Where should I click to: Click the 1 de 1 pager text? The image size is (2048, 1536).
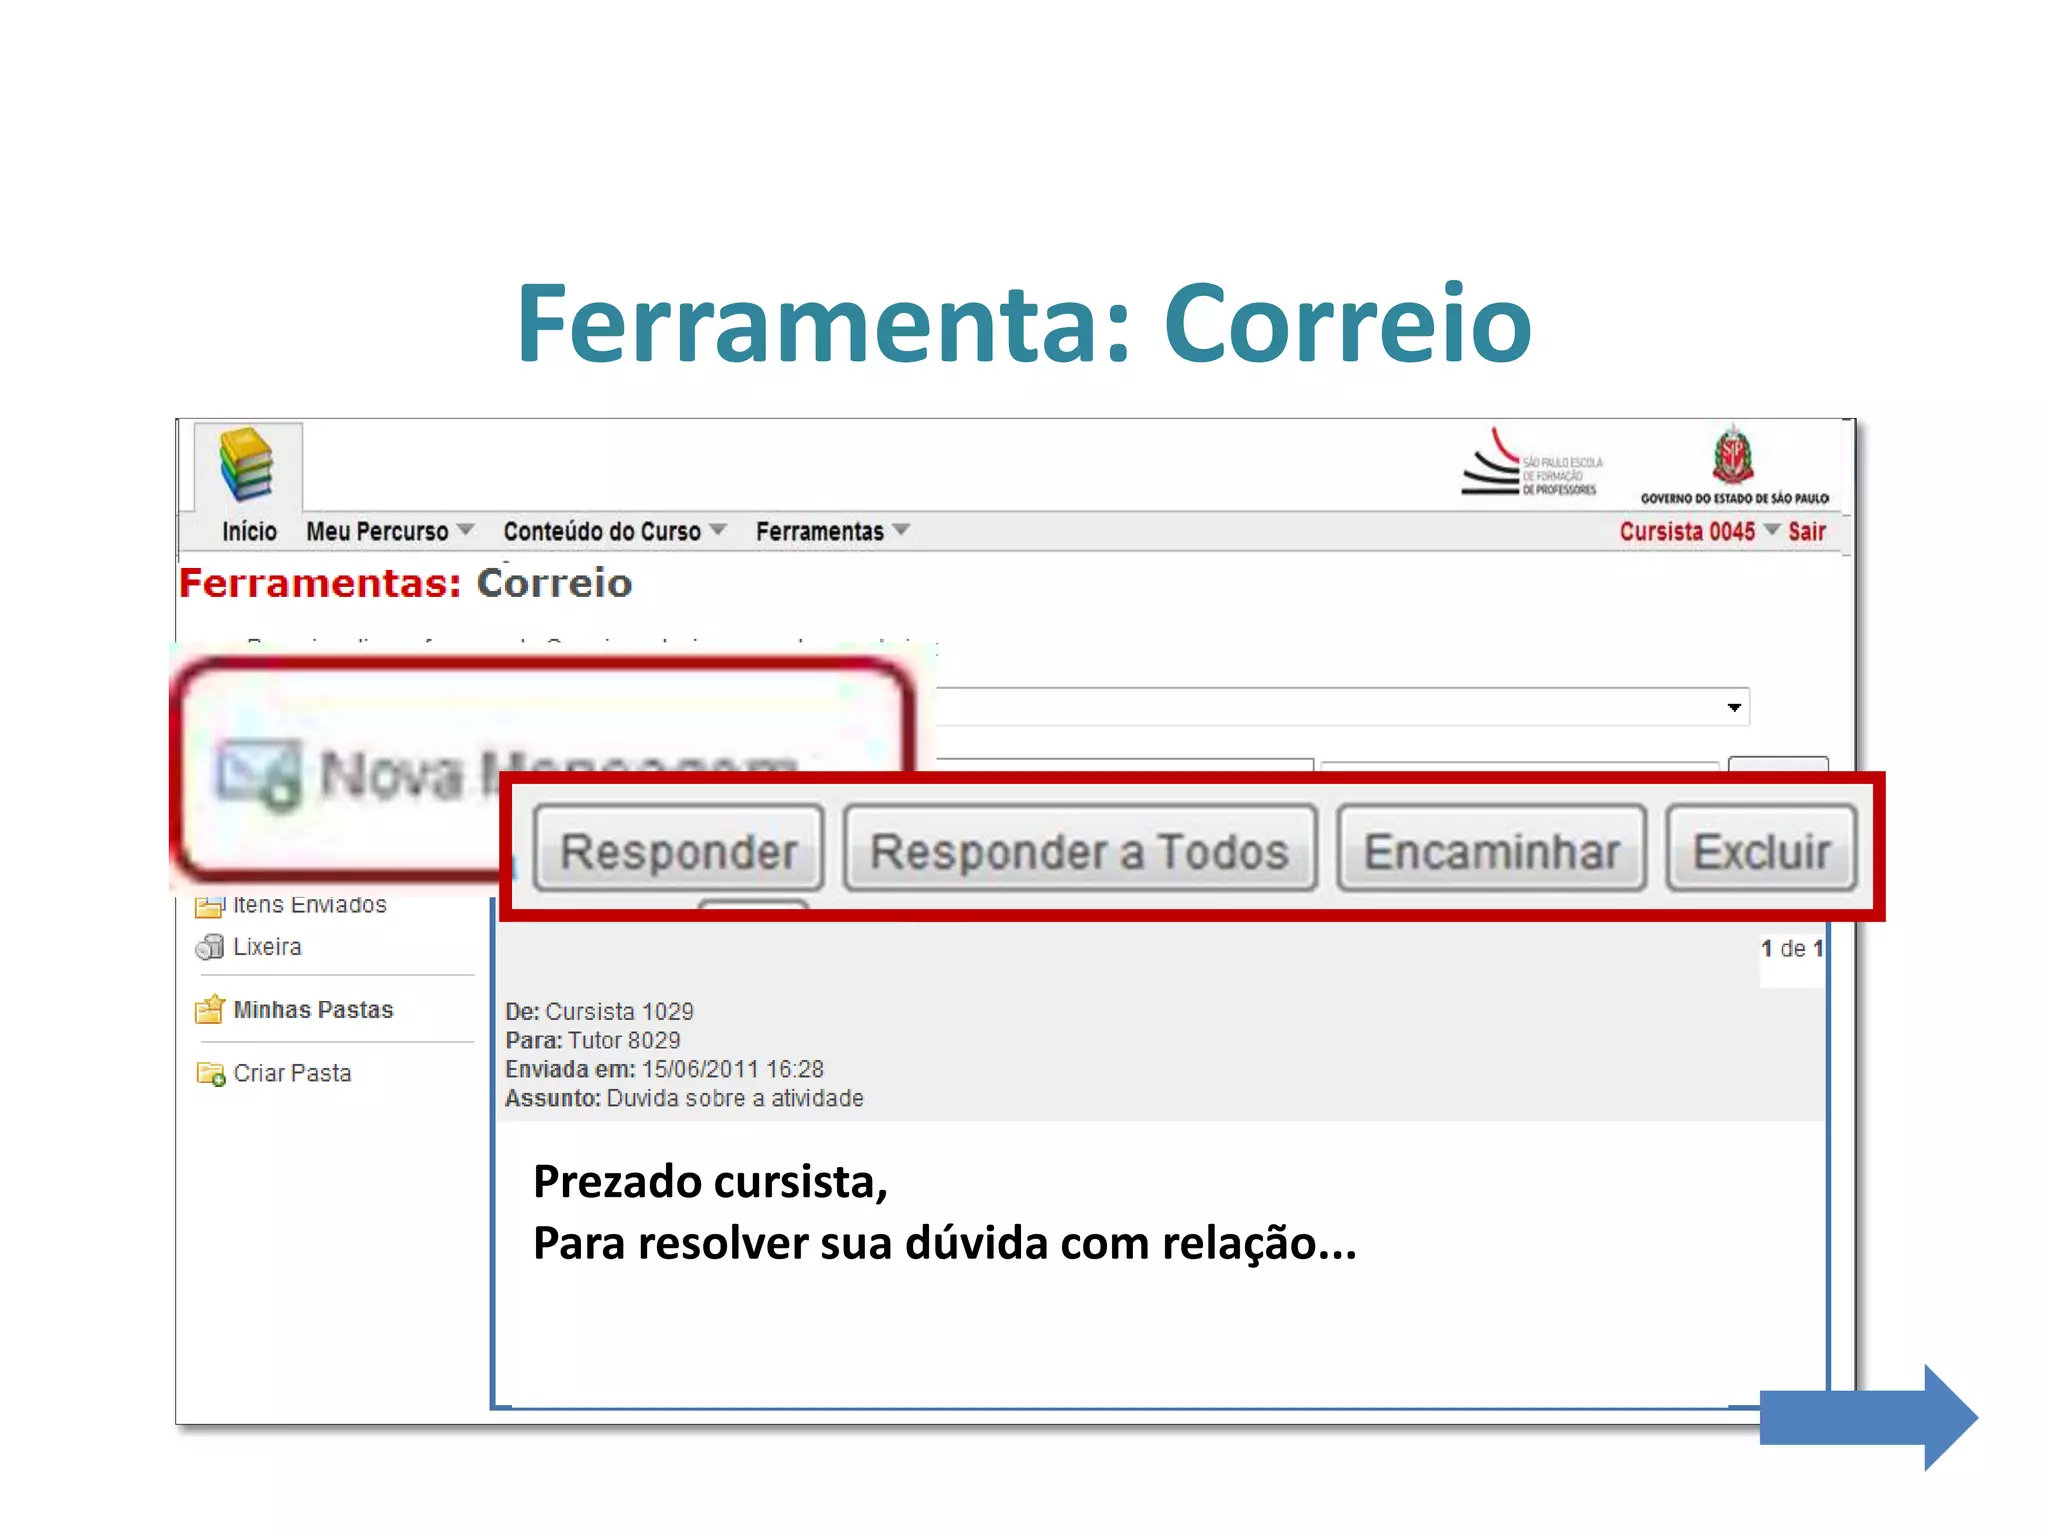(x=1792, y=948)
